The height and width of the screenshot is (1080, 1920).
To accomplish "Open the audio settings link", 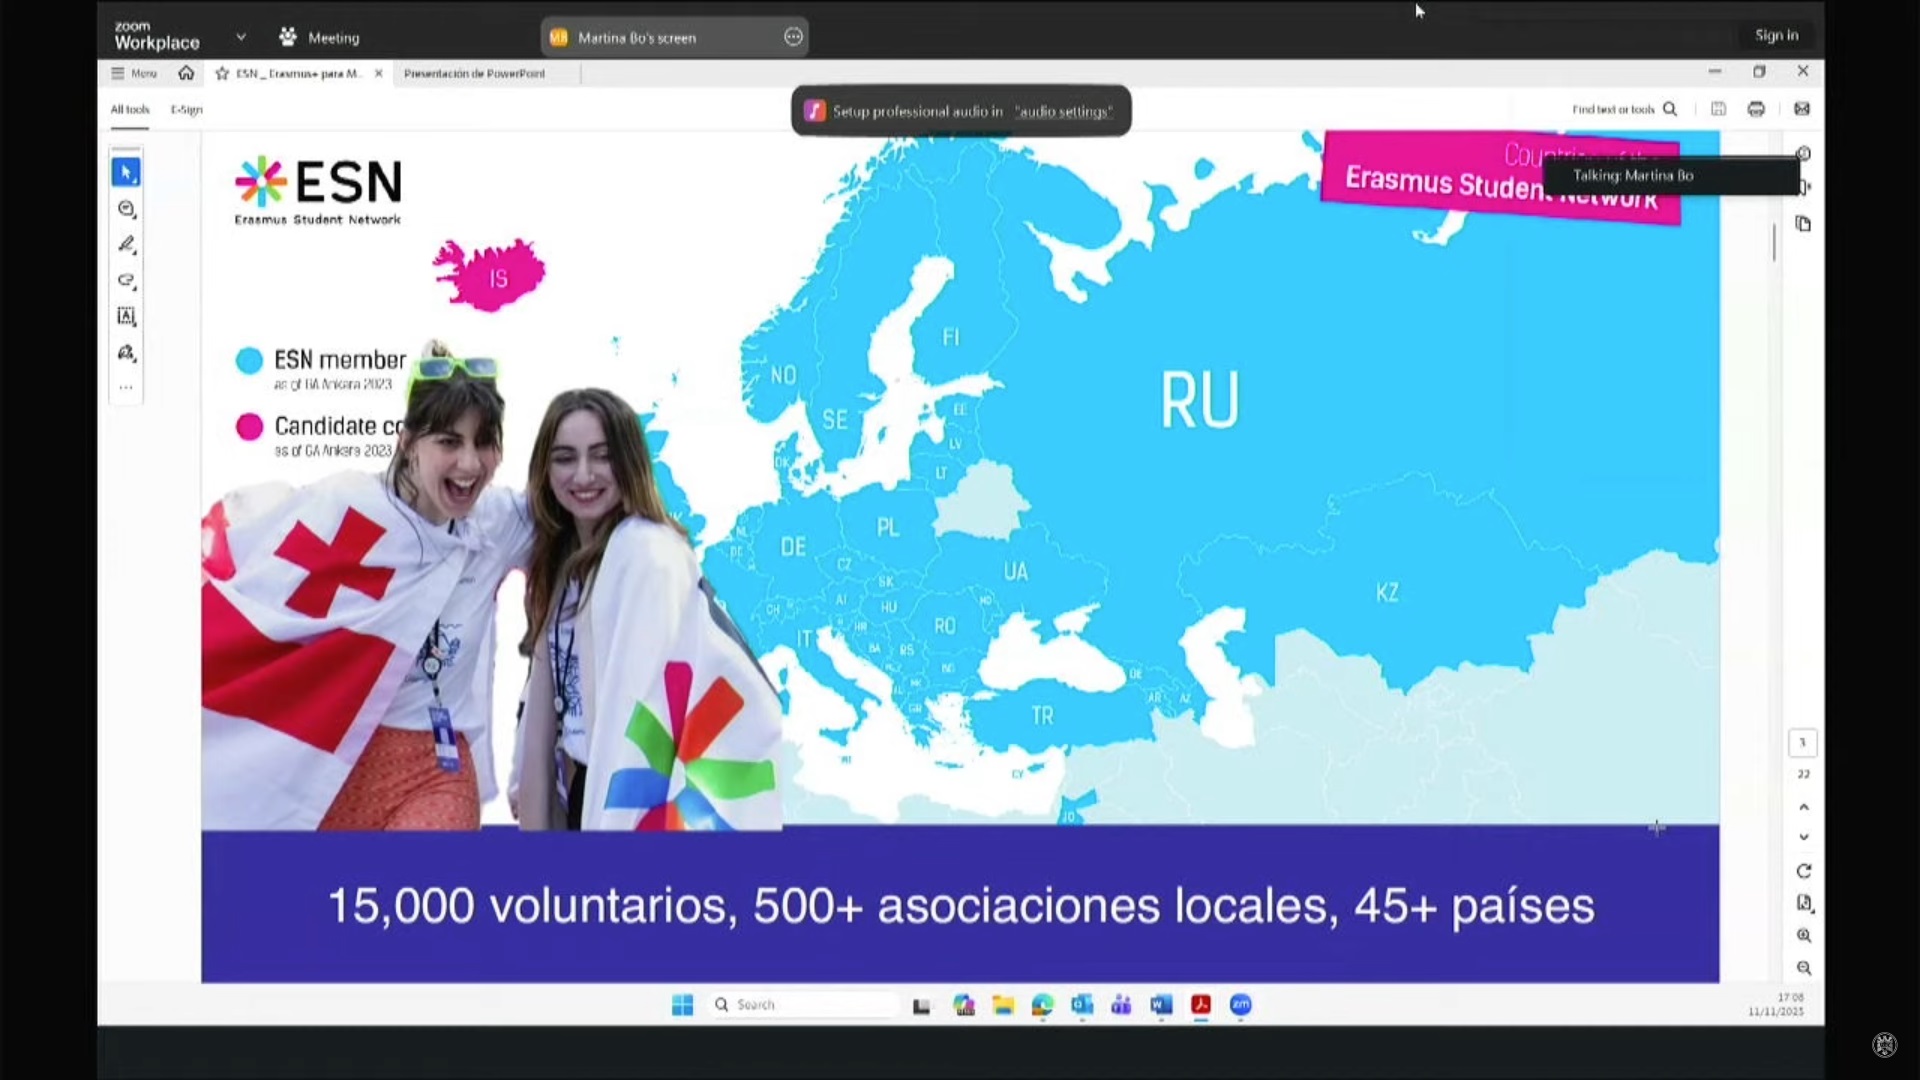I will [1063, 111].
